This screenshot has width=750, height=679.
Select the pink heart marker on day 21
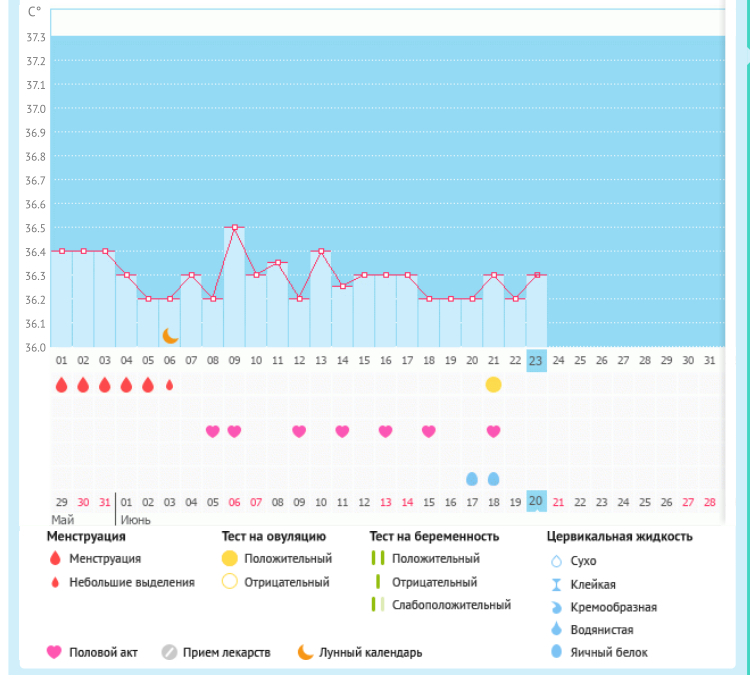(x=493, y=431)
